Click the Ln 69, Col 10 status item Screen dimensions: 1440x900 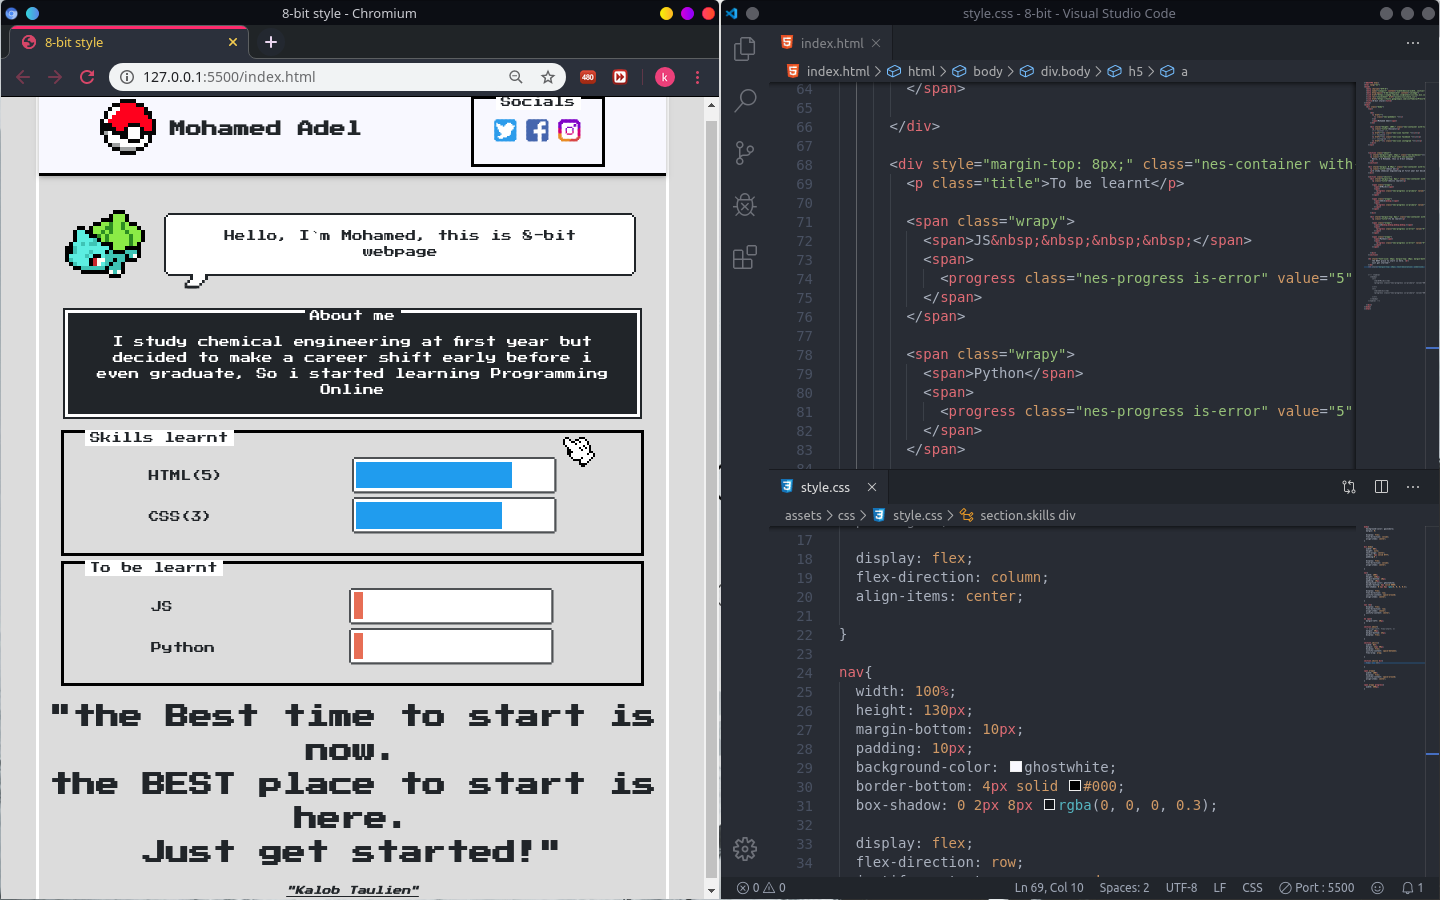1049,888
